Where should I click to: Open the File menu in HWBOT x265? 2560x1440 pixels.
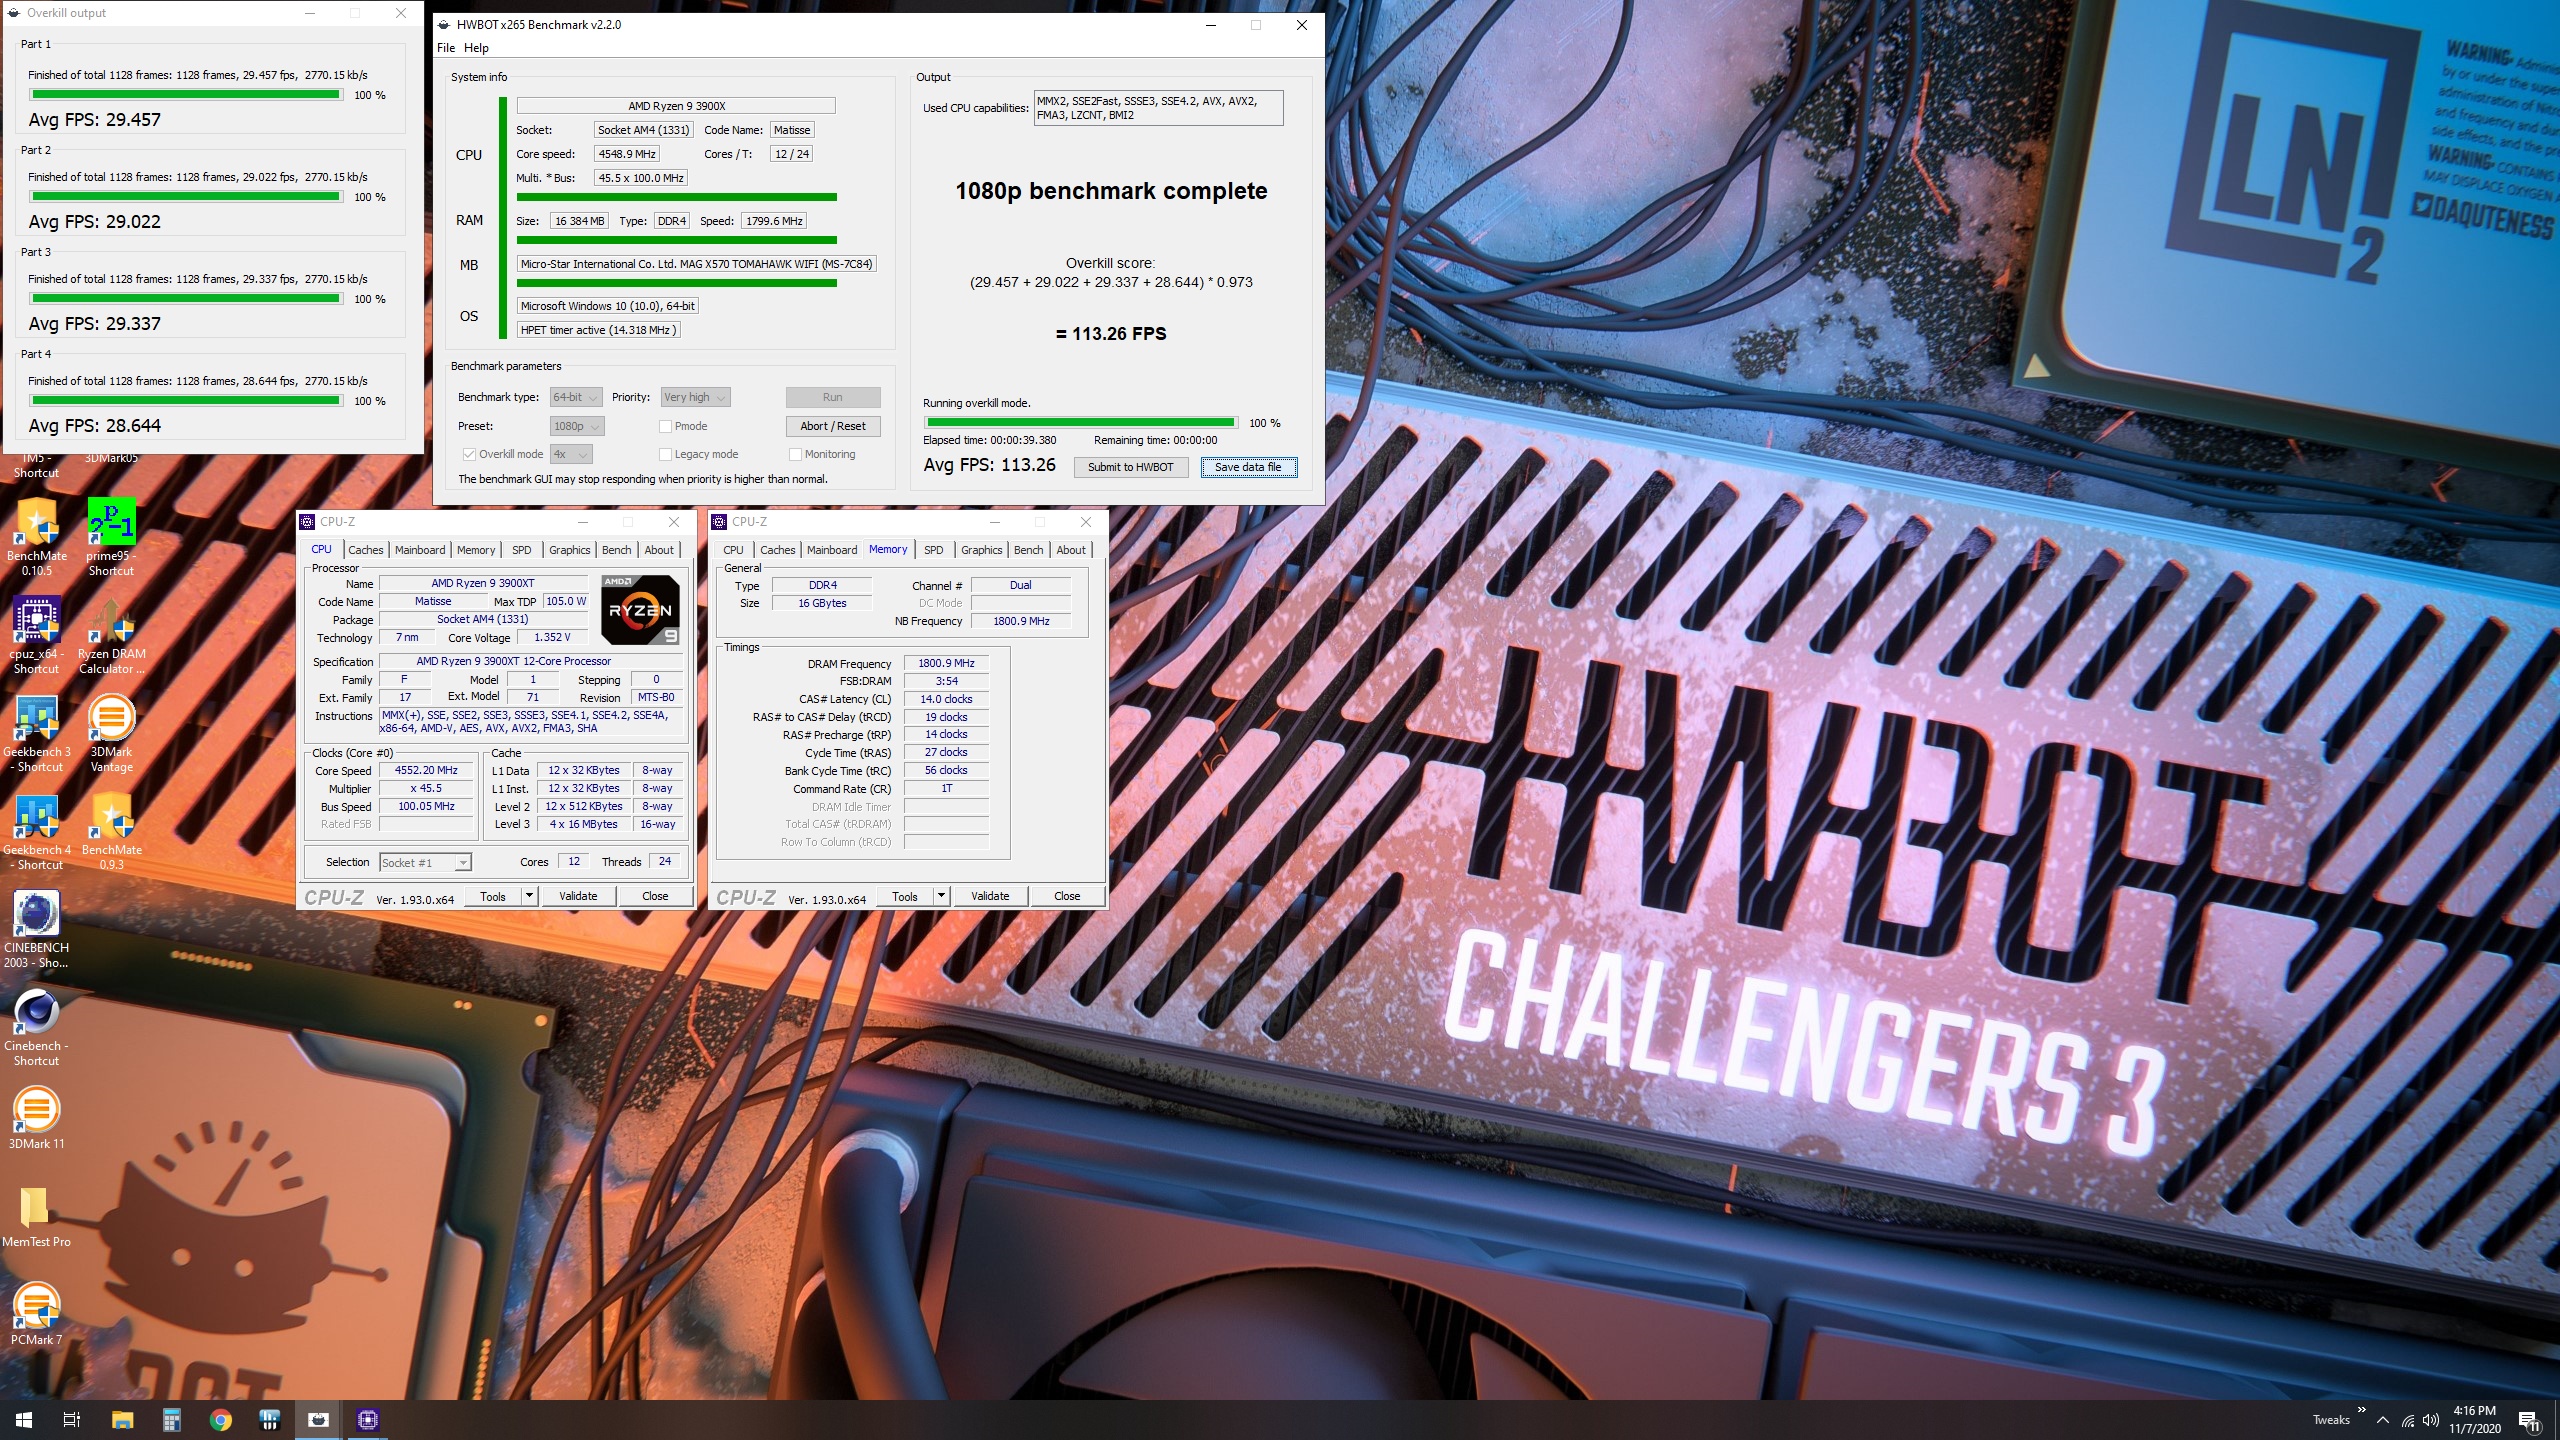446,48
